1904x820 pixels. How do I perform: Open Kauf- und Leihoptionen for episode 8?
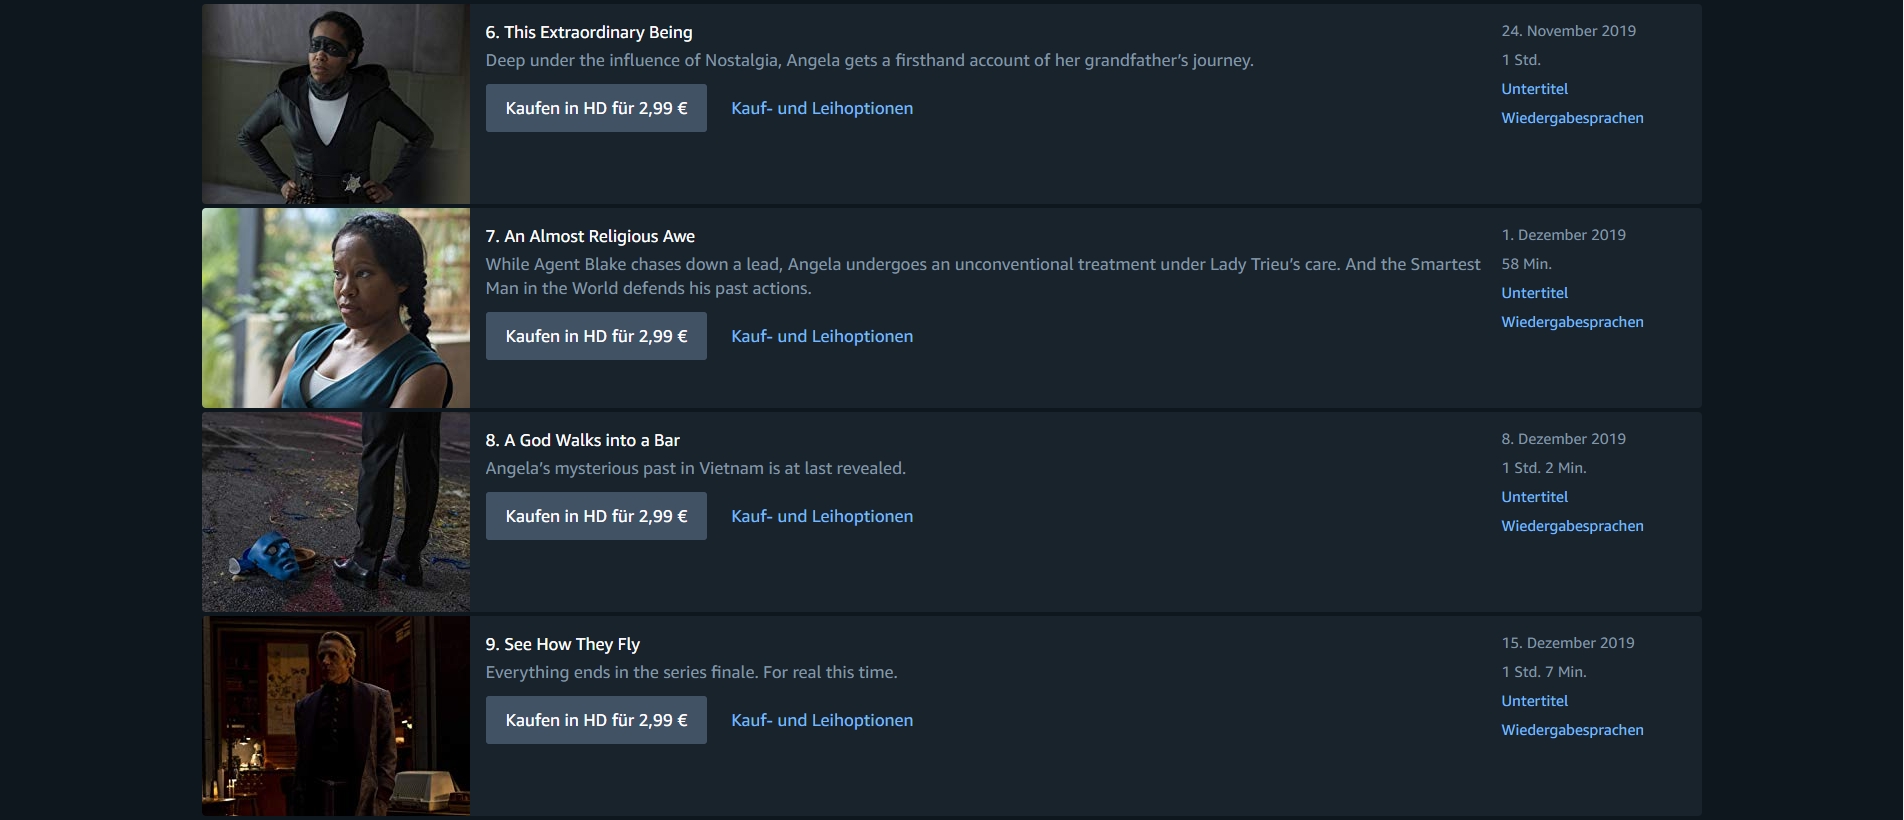[822, 516]
